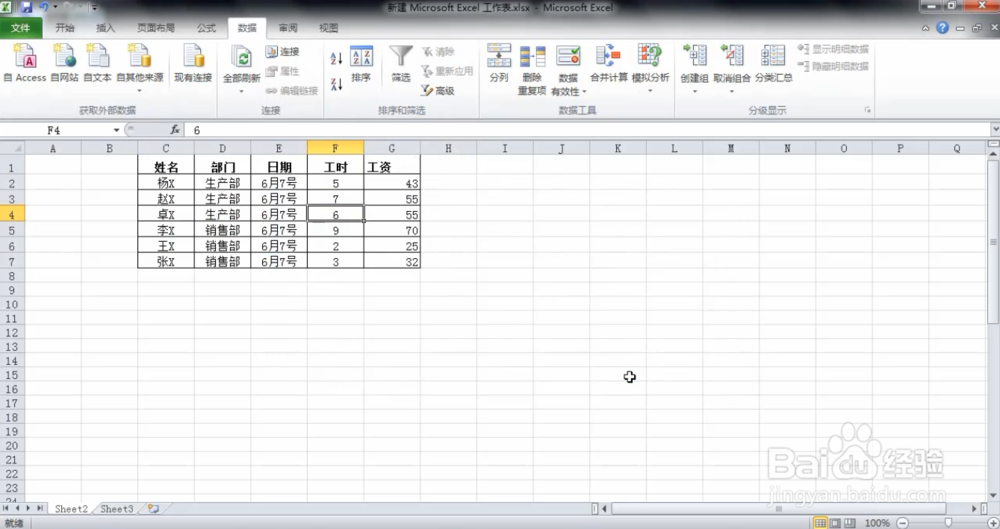Select Sheet2 worksheet tab
Image resolution: width=1000 pixels, height=529 pixels.
pos(71,509)
